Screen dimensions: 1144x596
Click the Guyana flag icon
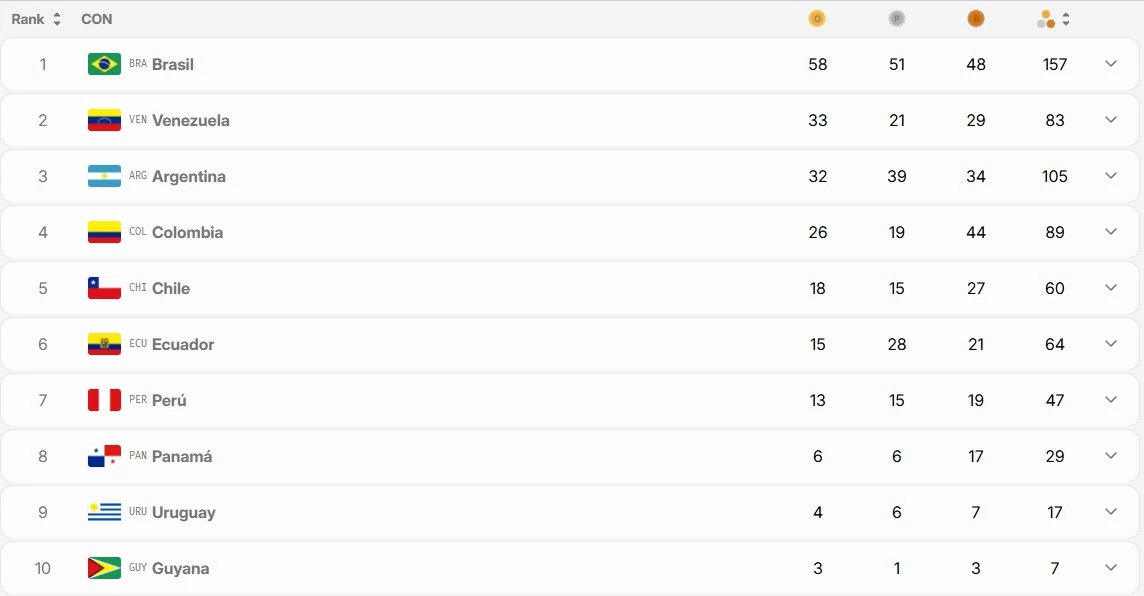click(x=104, y=568)
